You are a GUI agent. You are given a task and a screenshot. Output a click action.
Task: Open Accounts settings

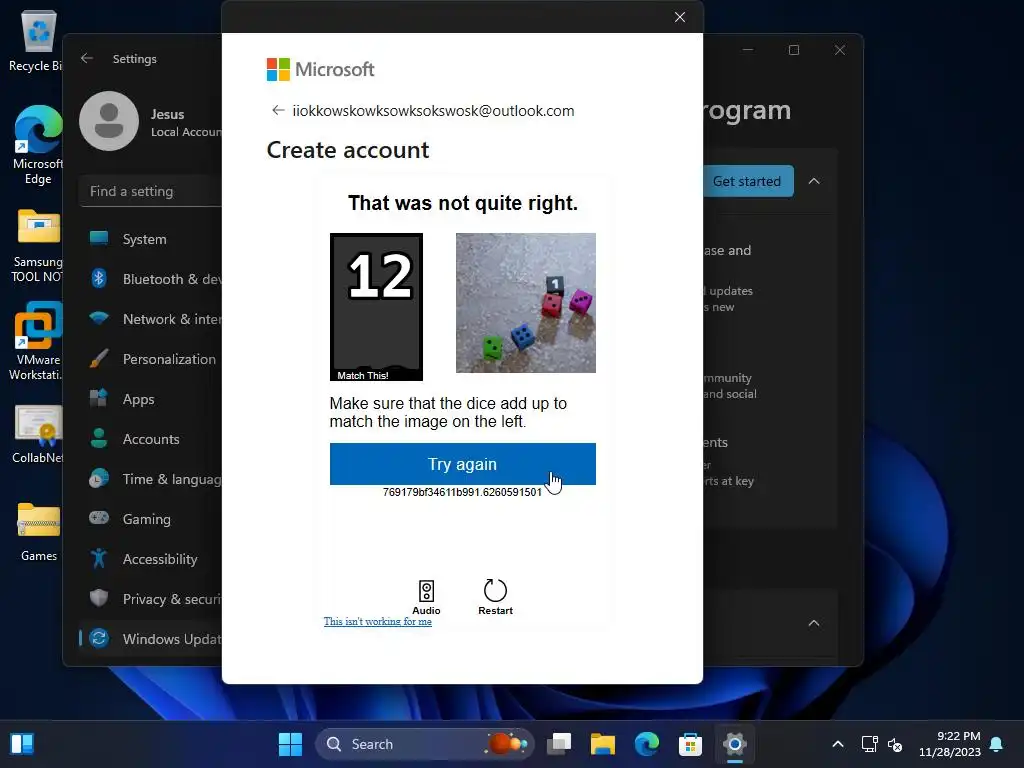pyautogui.click(x=152, y=439)
